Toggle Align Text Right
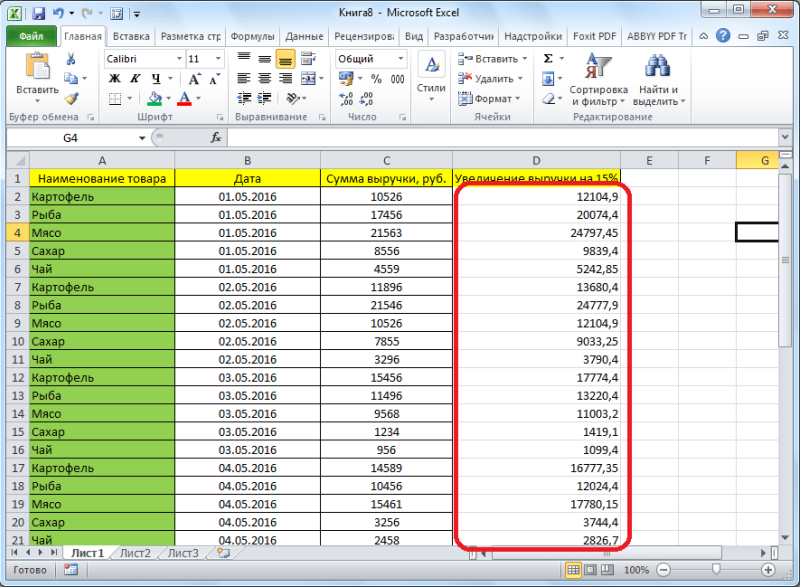Image resolution: width=800 pixels, height=587 pixels. [x=285, y=79]
